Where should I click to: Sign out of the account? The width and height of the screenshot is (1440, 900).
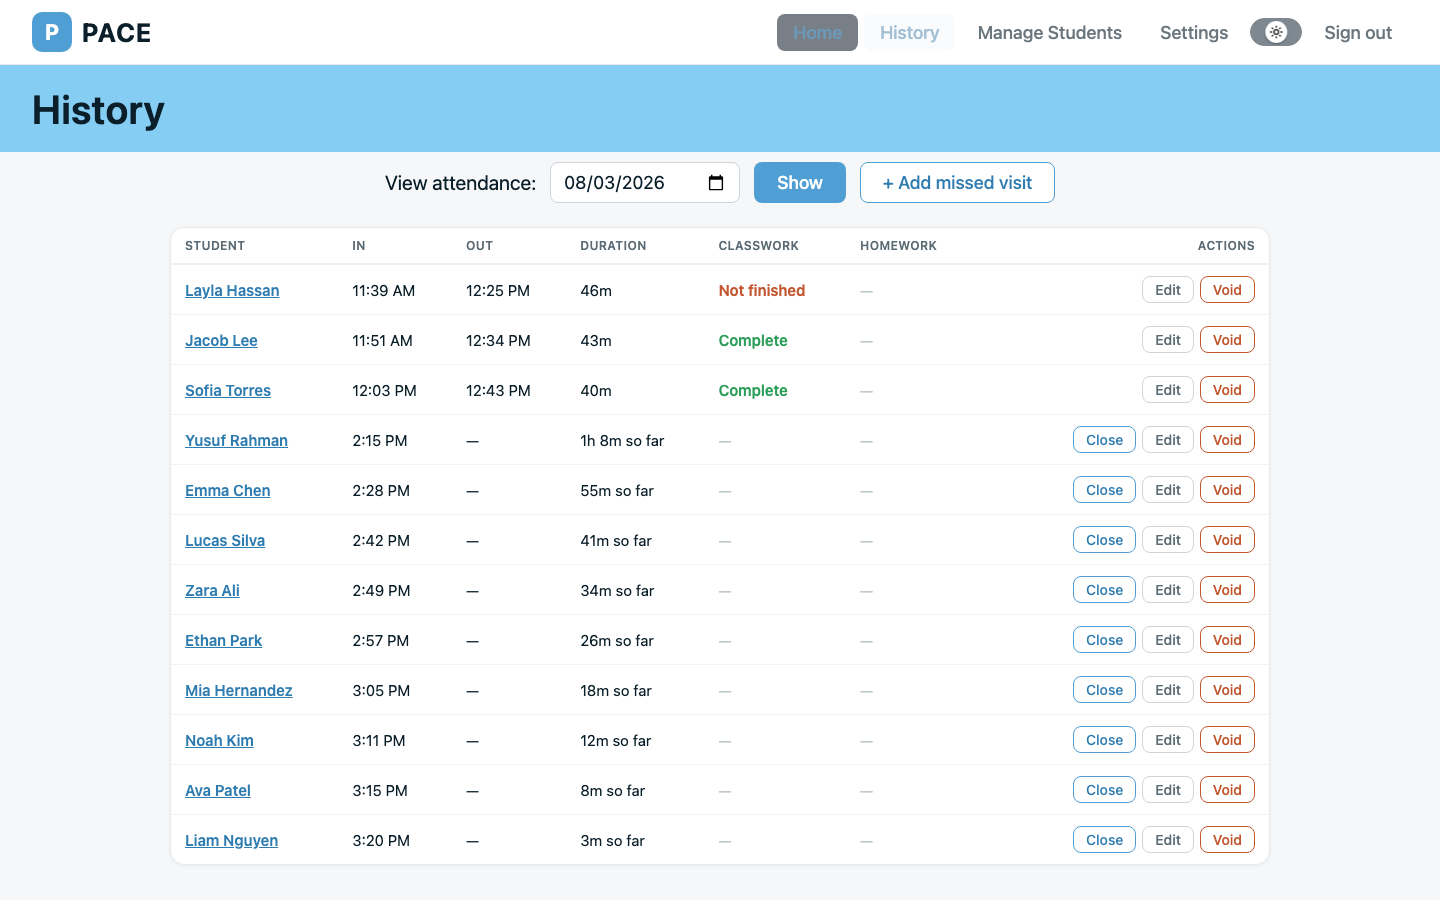(x=1357, y=32)
